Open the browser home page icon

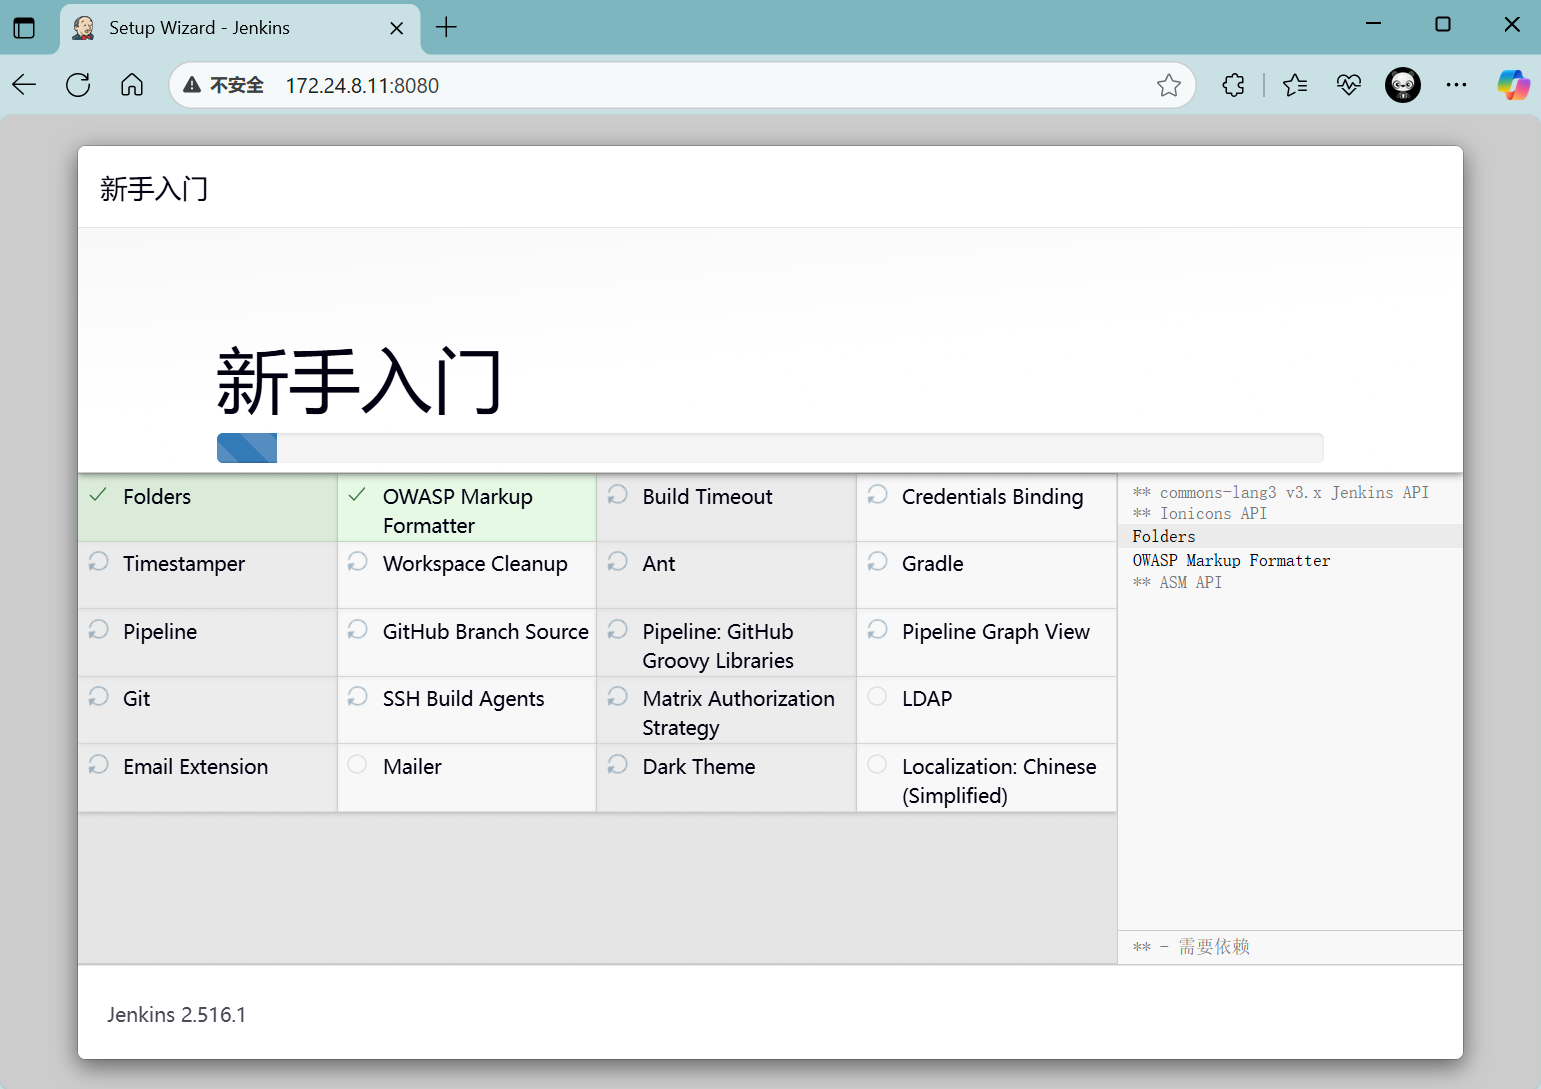coord(132,85)
